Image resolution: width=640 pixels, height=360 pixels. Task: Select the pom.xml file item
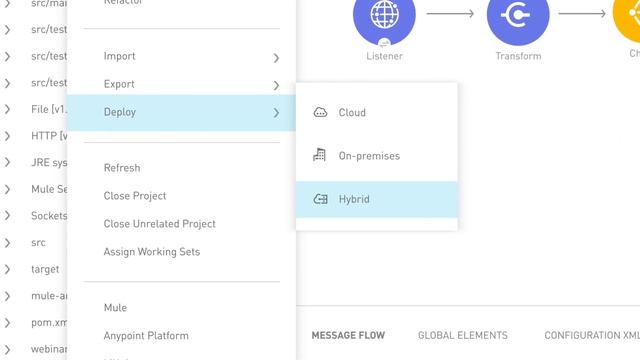coord(49,322)
